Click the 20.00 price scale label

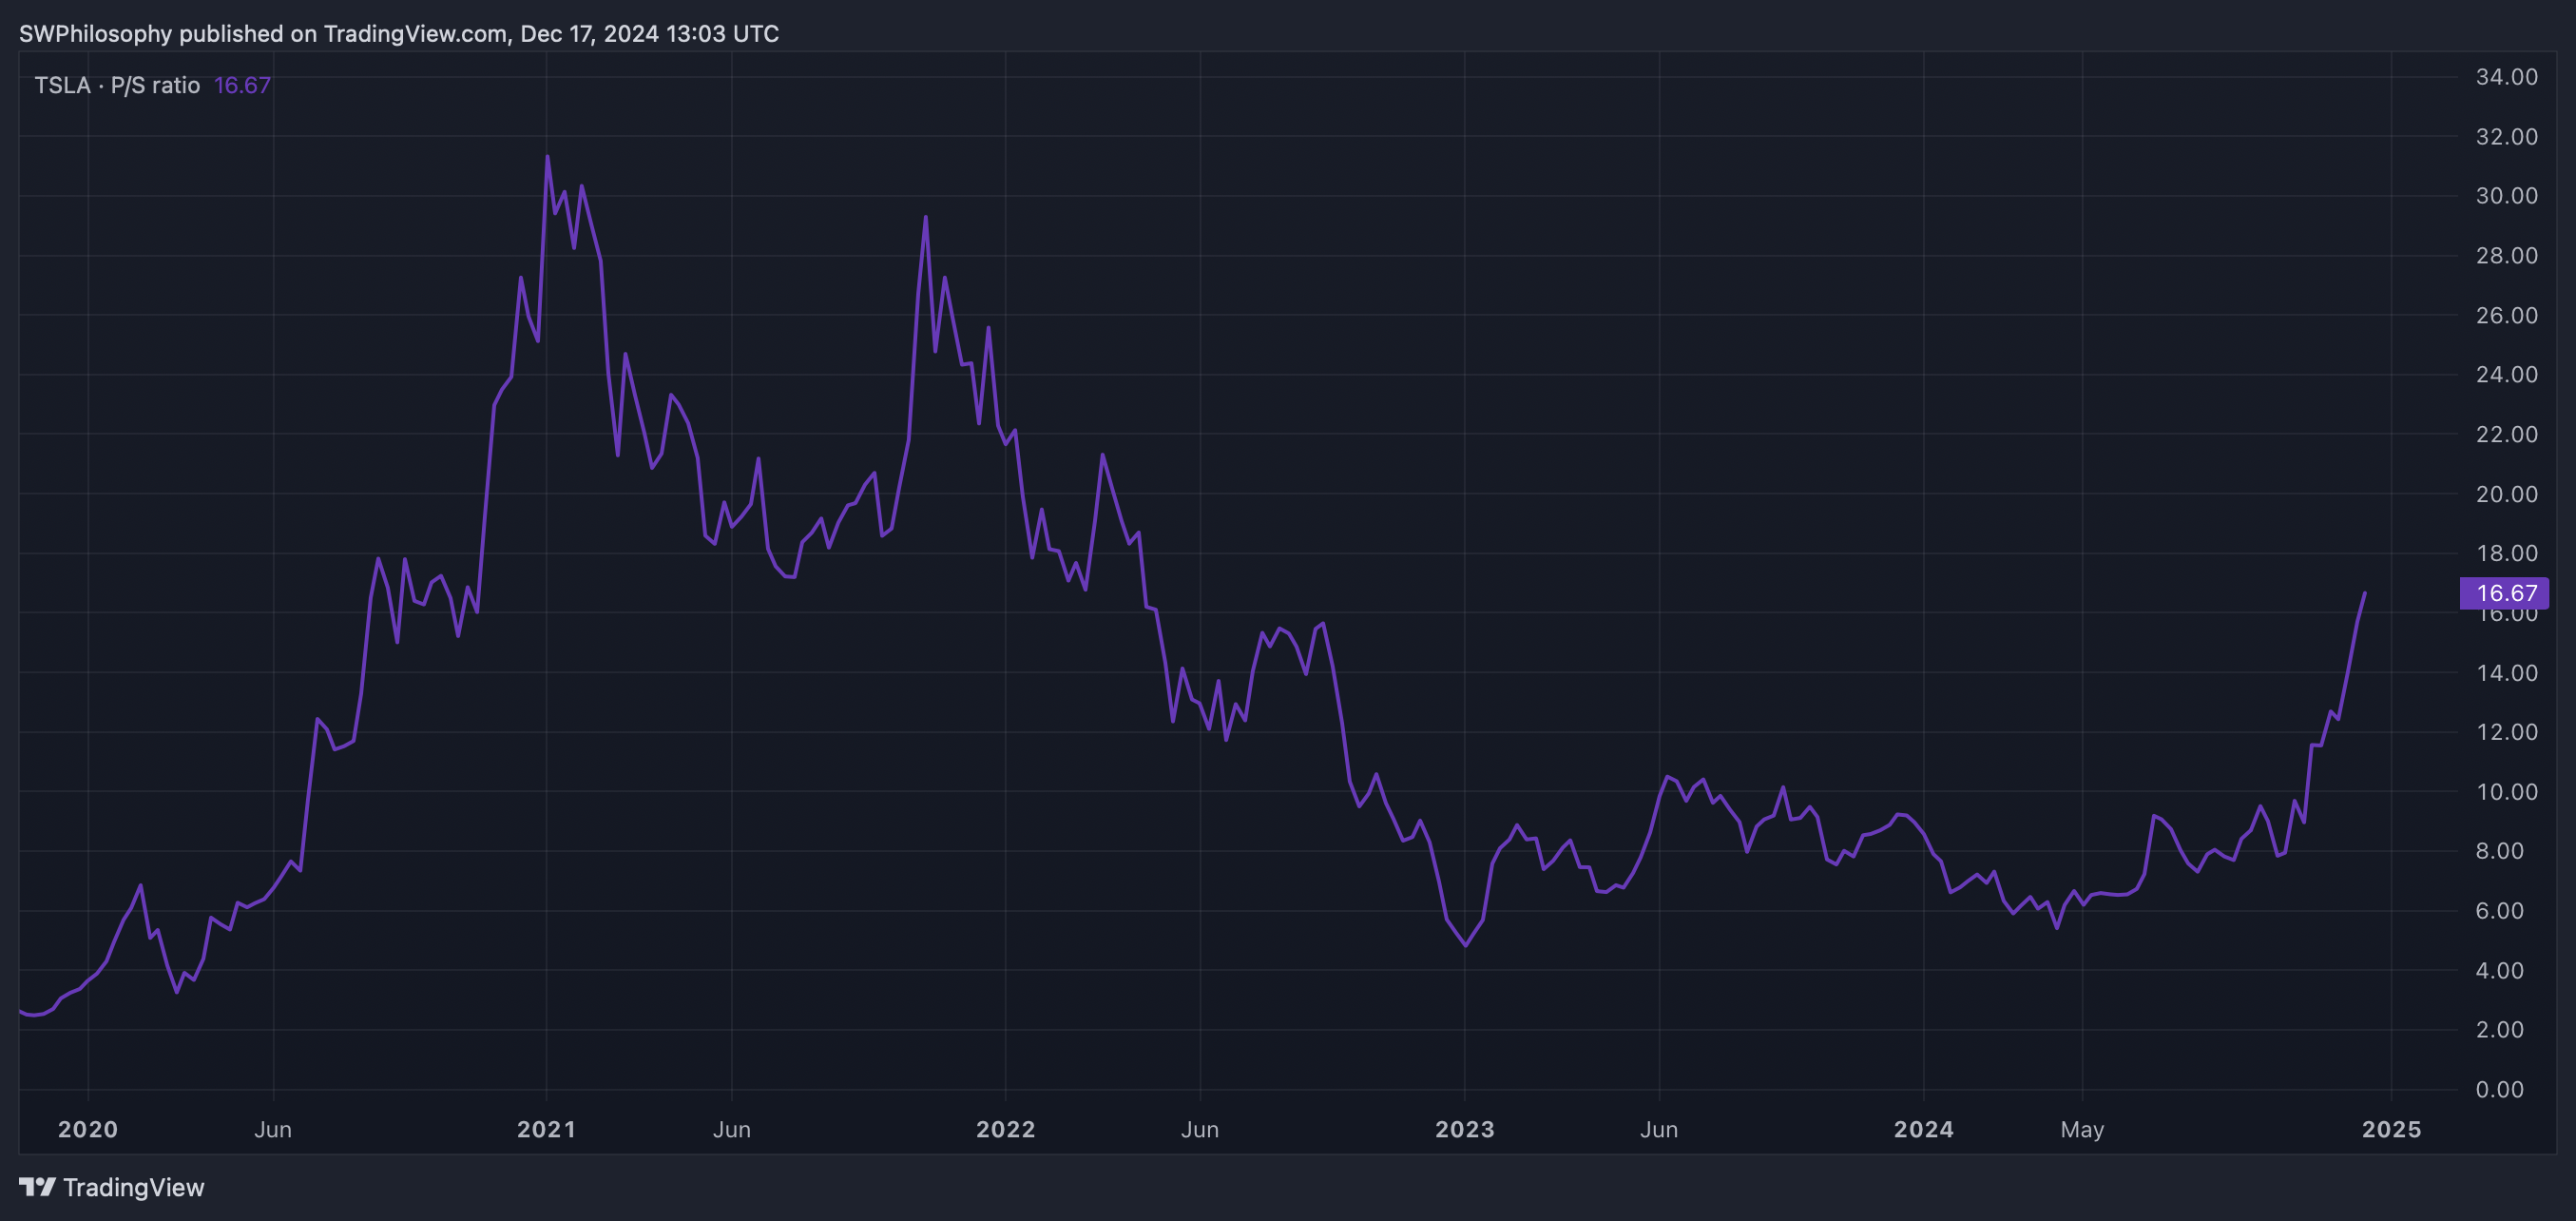pyautogui.click(x=2506, y=494)
